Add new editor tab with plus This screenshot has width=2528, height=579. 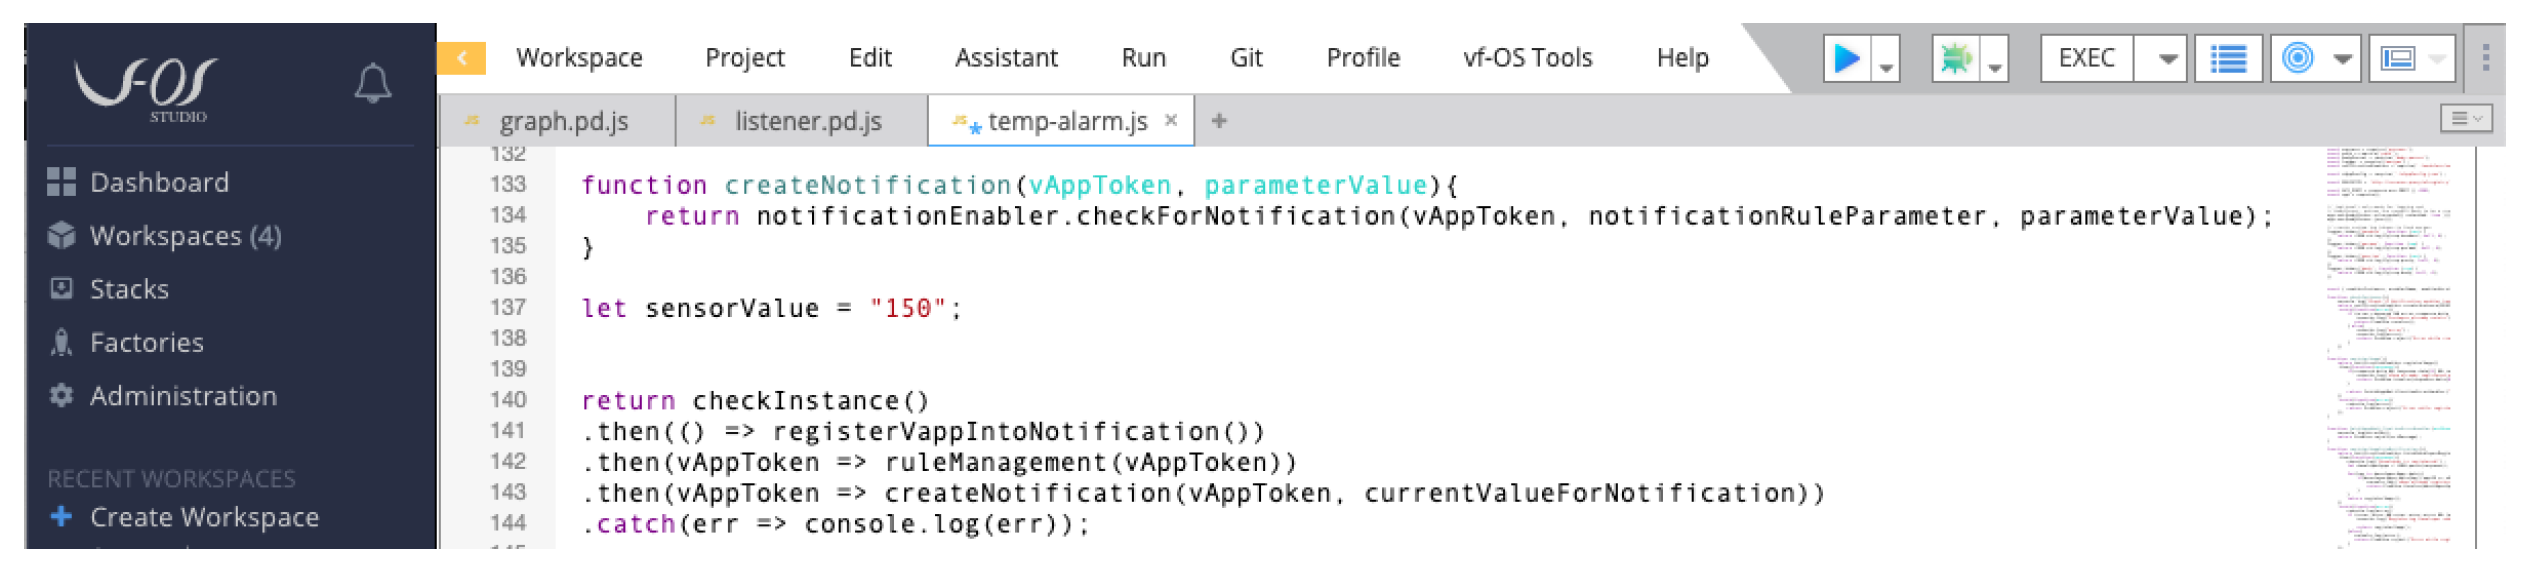pyautogui.click(x=1218, y=121)
